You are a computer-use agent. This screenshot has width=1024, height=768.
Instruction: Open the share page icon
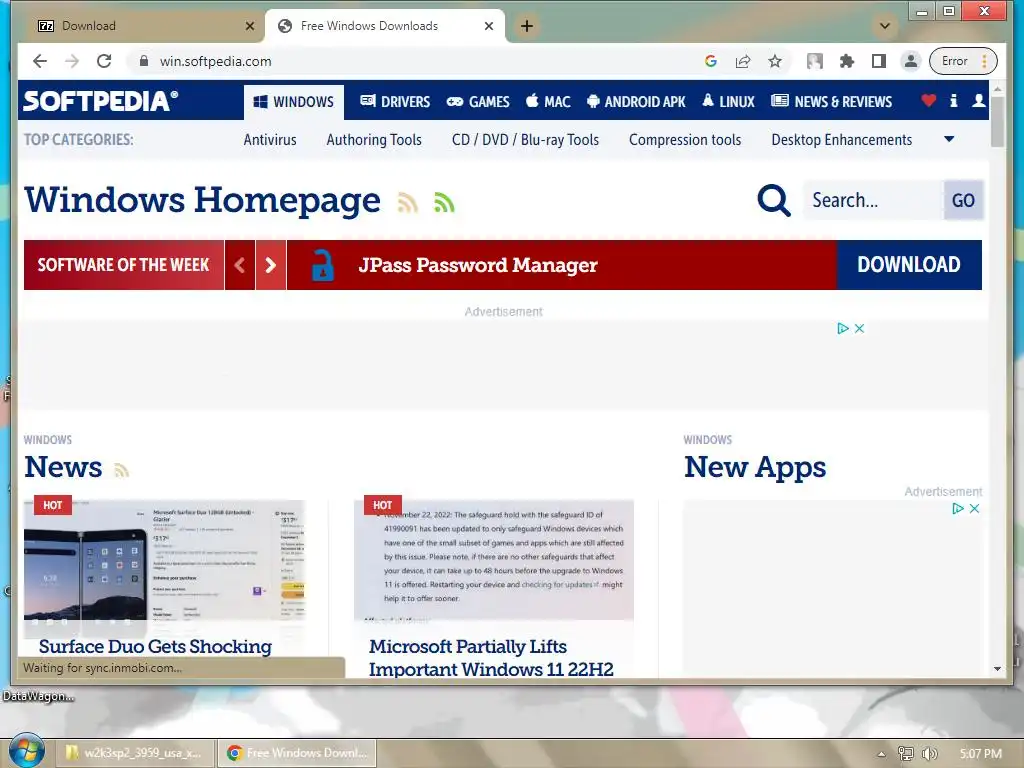(743, 61)
